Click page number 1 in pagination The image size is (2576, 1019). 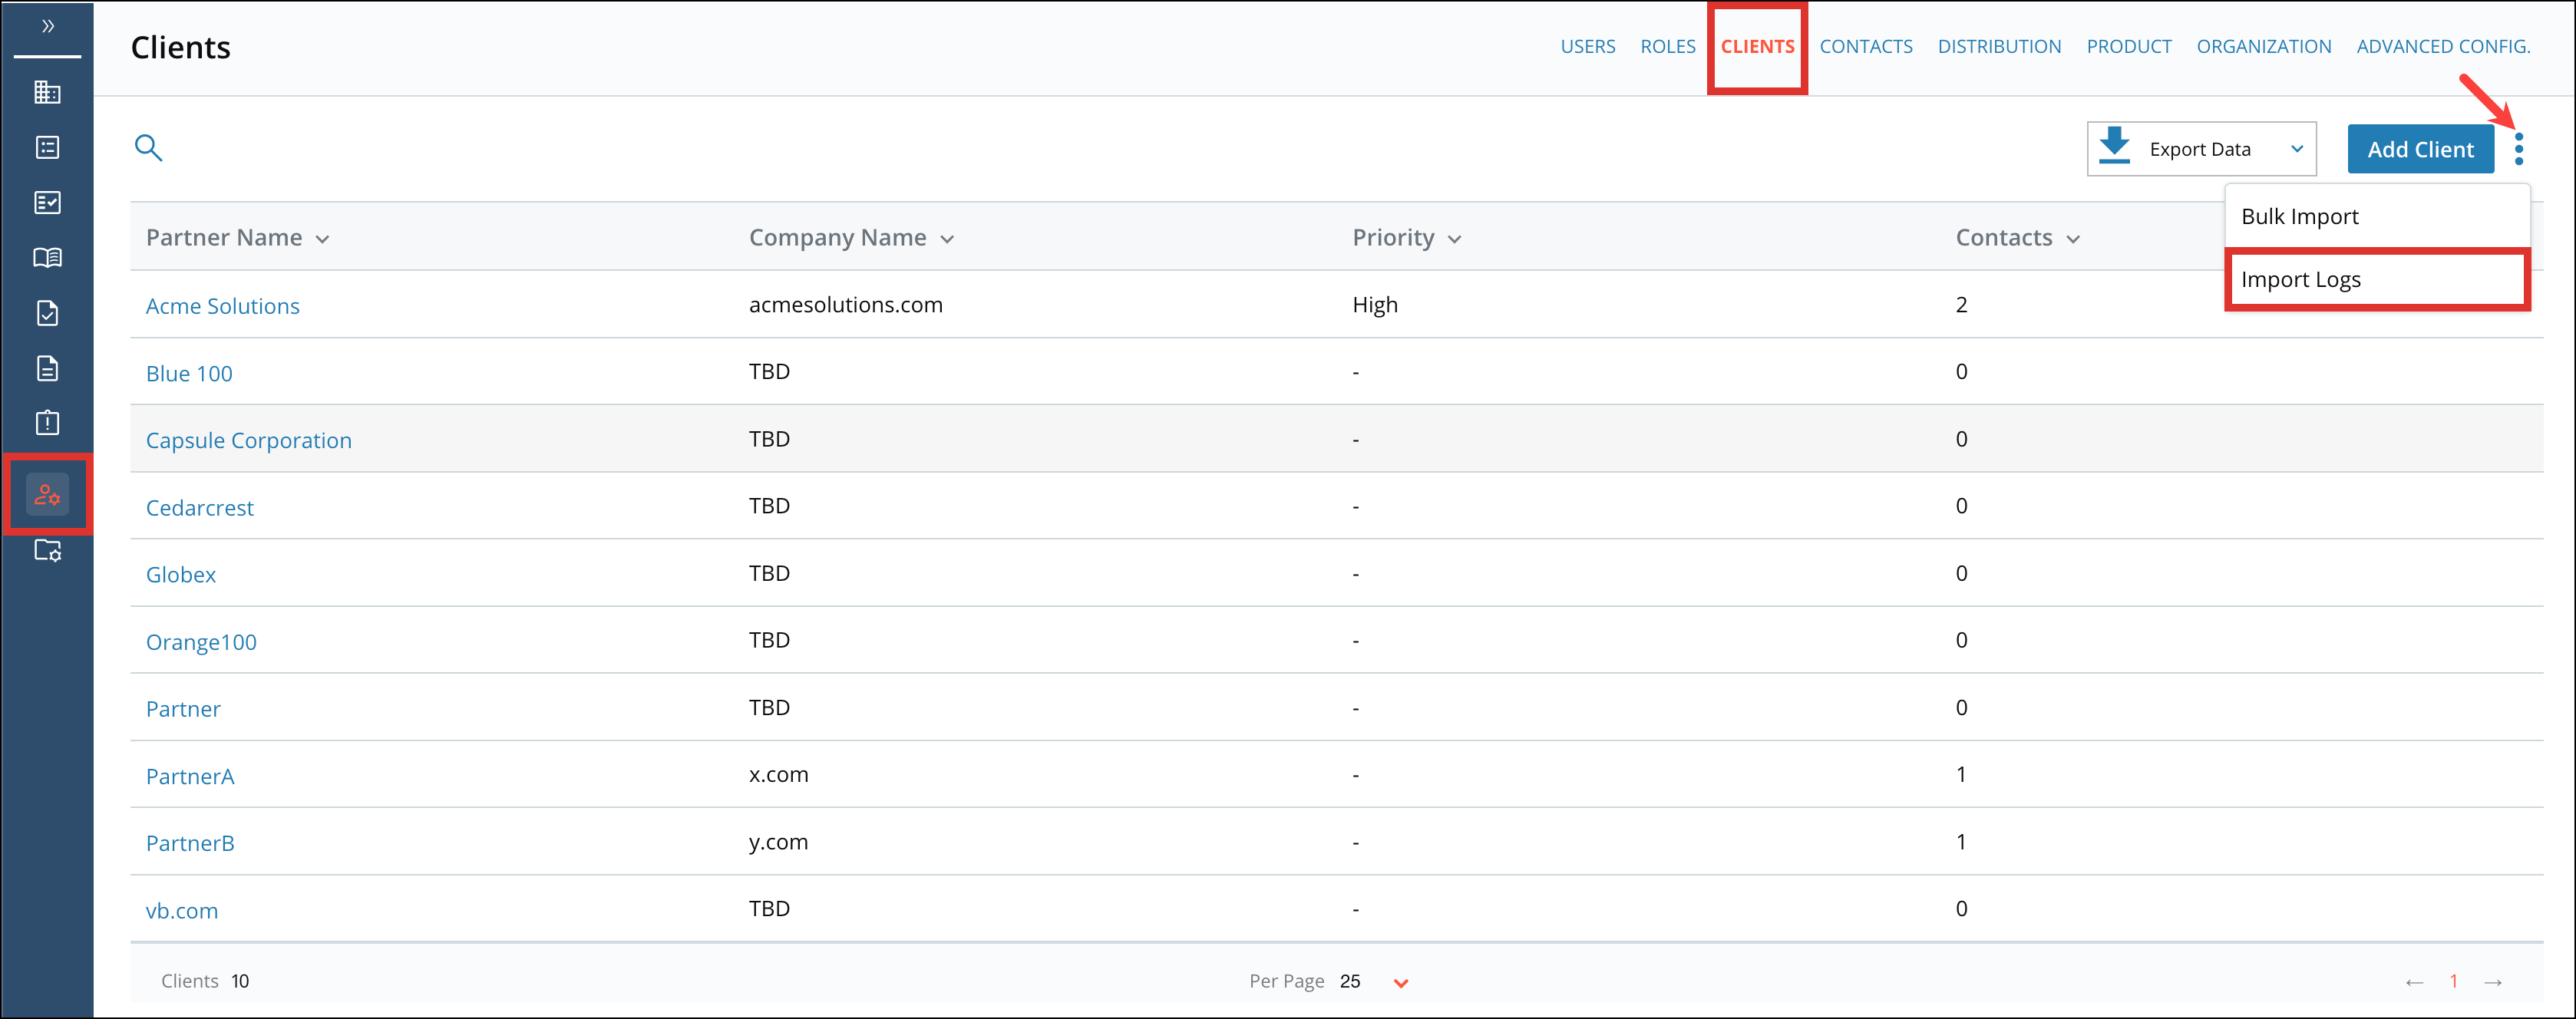[x=2453, y=981]
